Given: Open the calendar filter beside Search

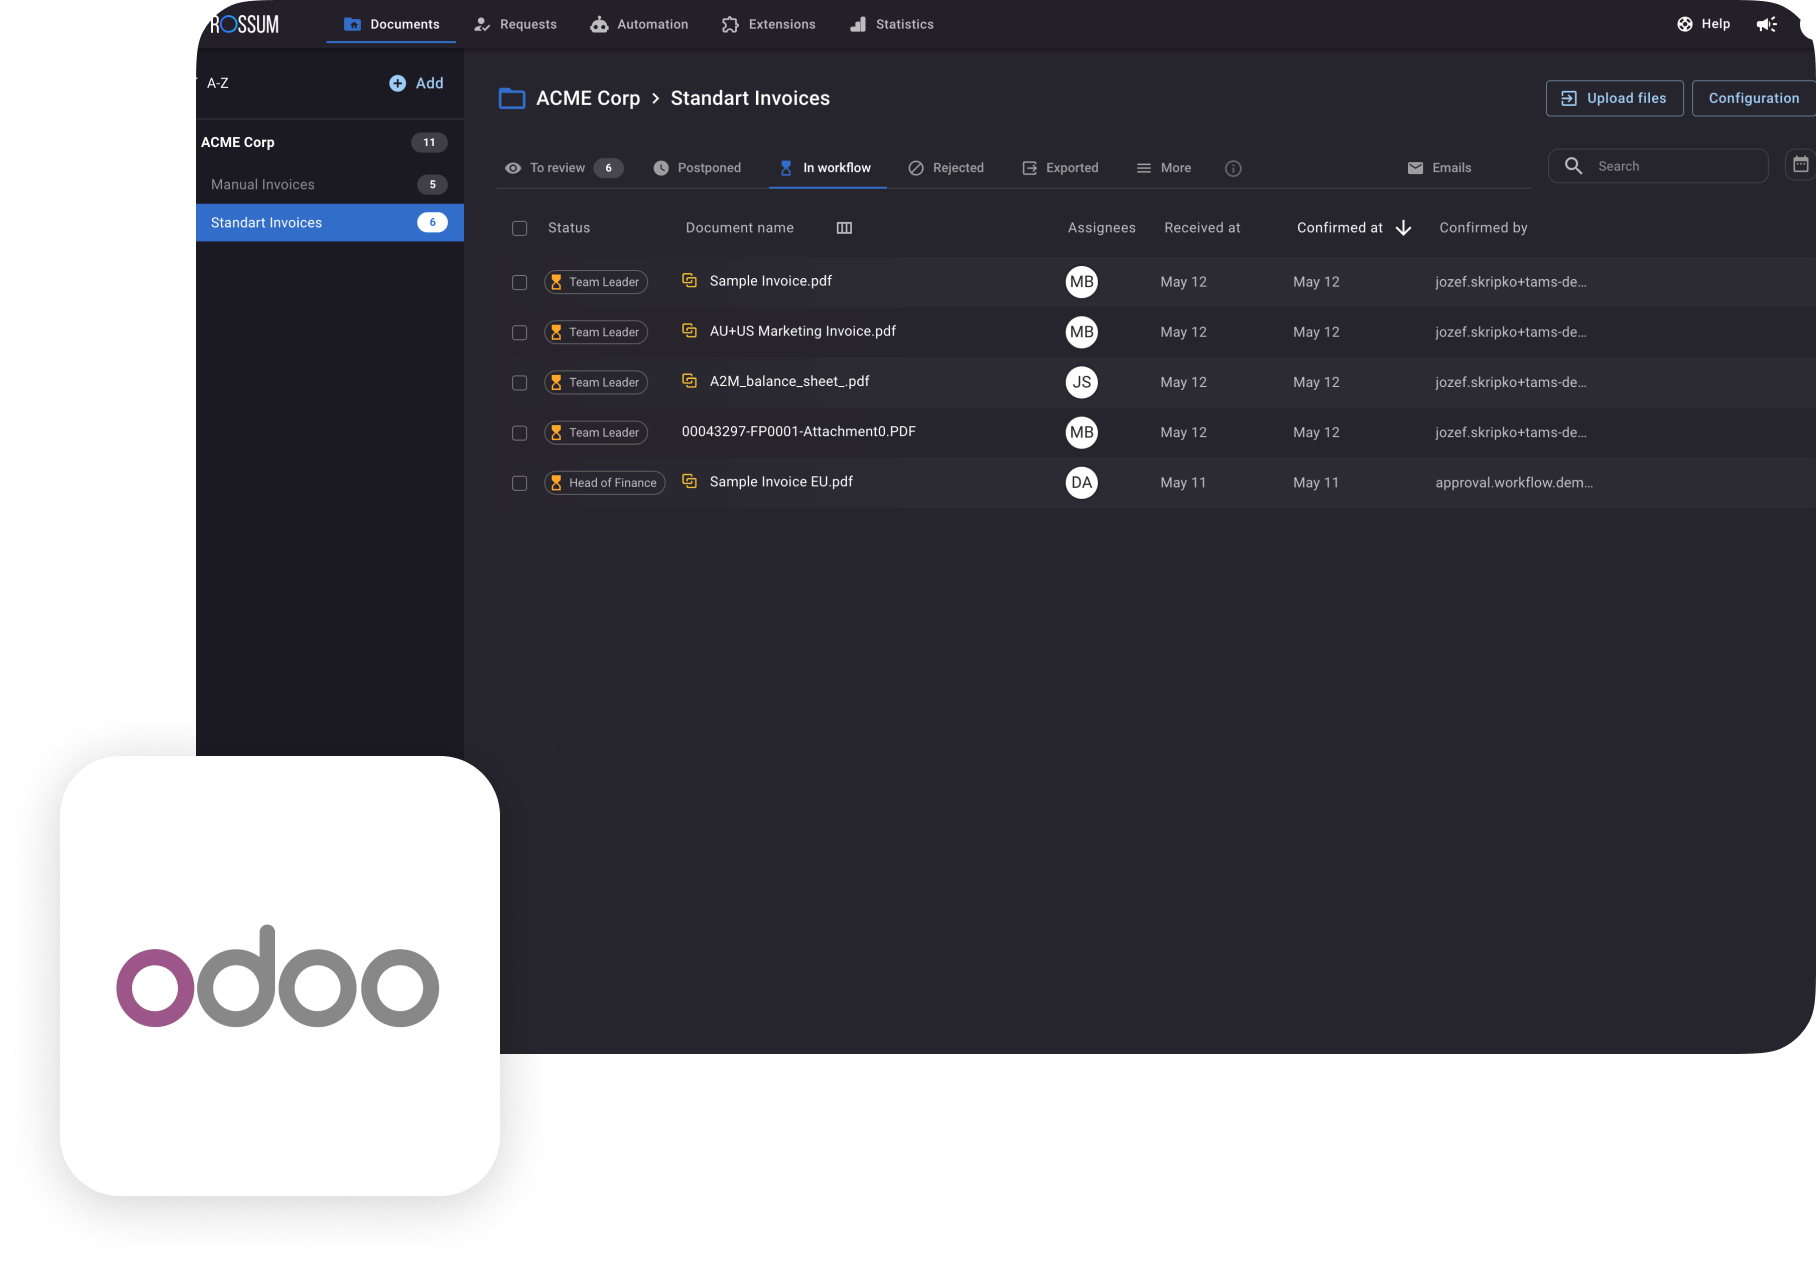Looking at the screenshot, I should (x=1802, y=165).
